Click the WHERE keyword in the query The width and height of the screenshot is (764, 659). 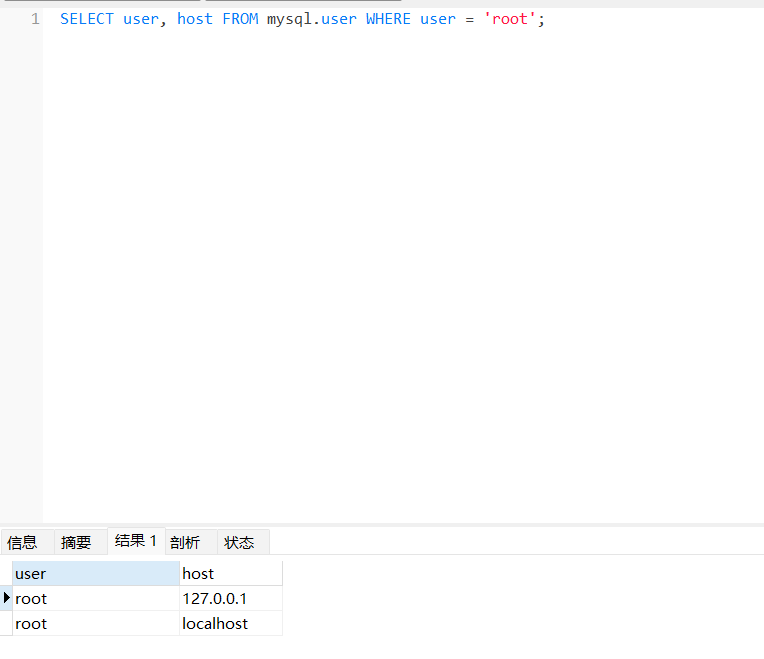pos(388,19)
